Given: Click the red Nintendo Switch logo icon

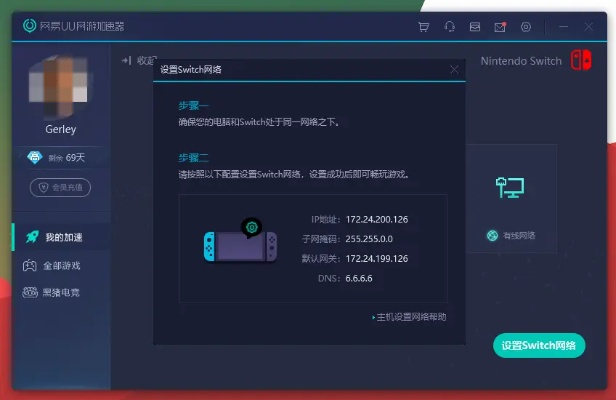Looking at the screenshot, I should coord(581,61).
